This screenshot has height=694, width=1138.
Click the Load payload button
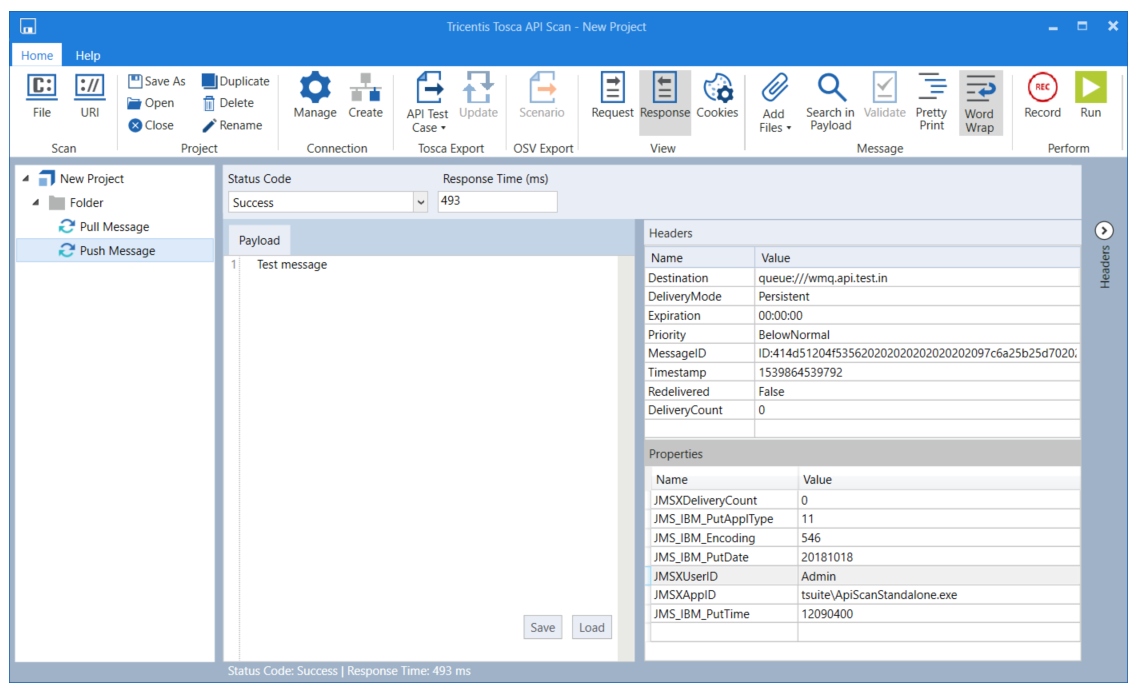[x=592, y=627]
